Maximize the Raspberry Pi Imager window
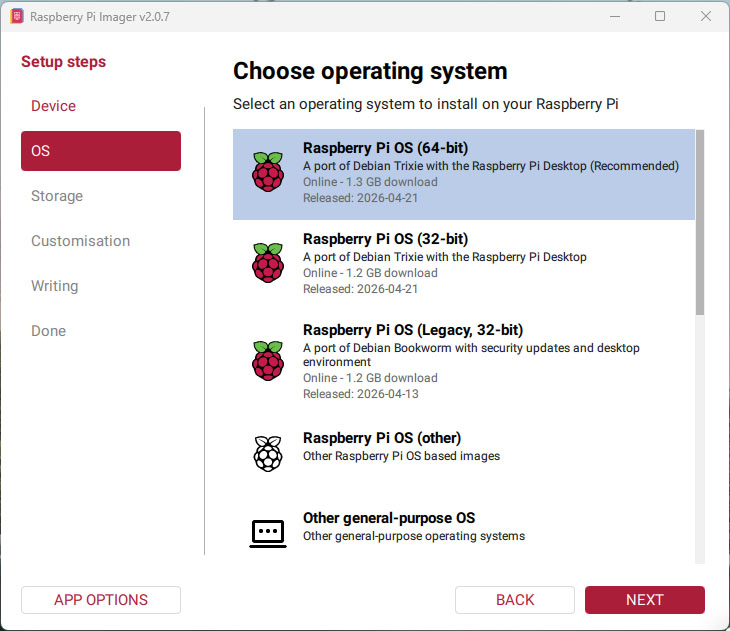Viewport: 730px width, 631px height. click(x=660, y=16)
